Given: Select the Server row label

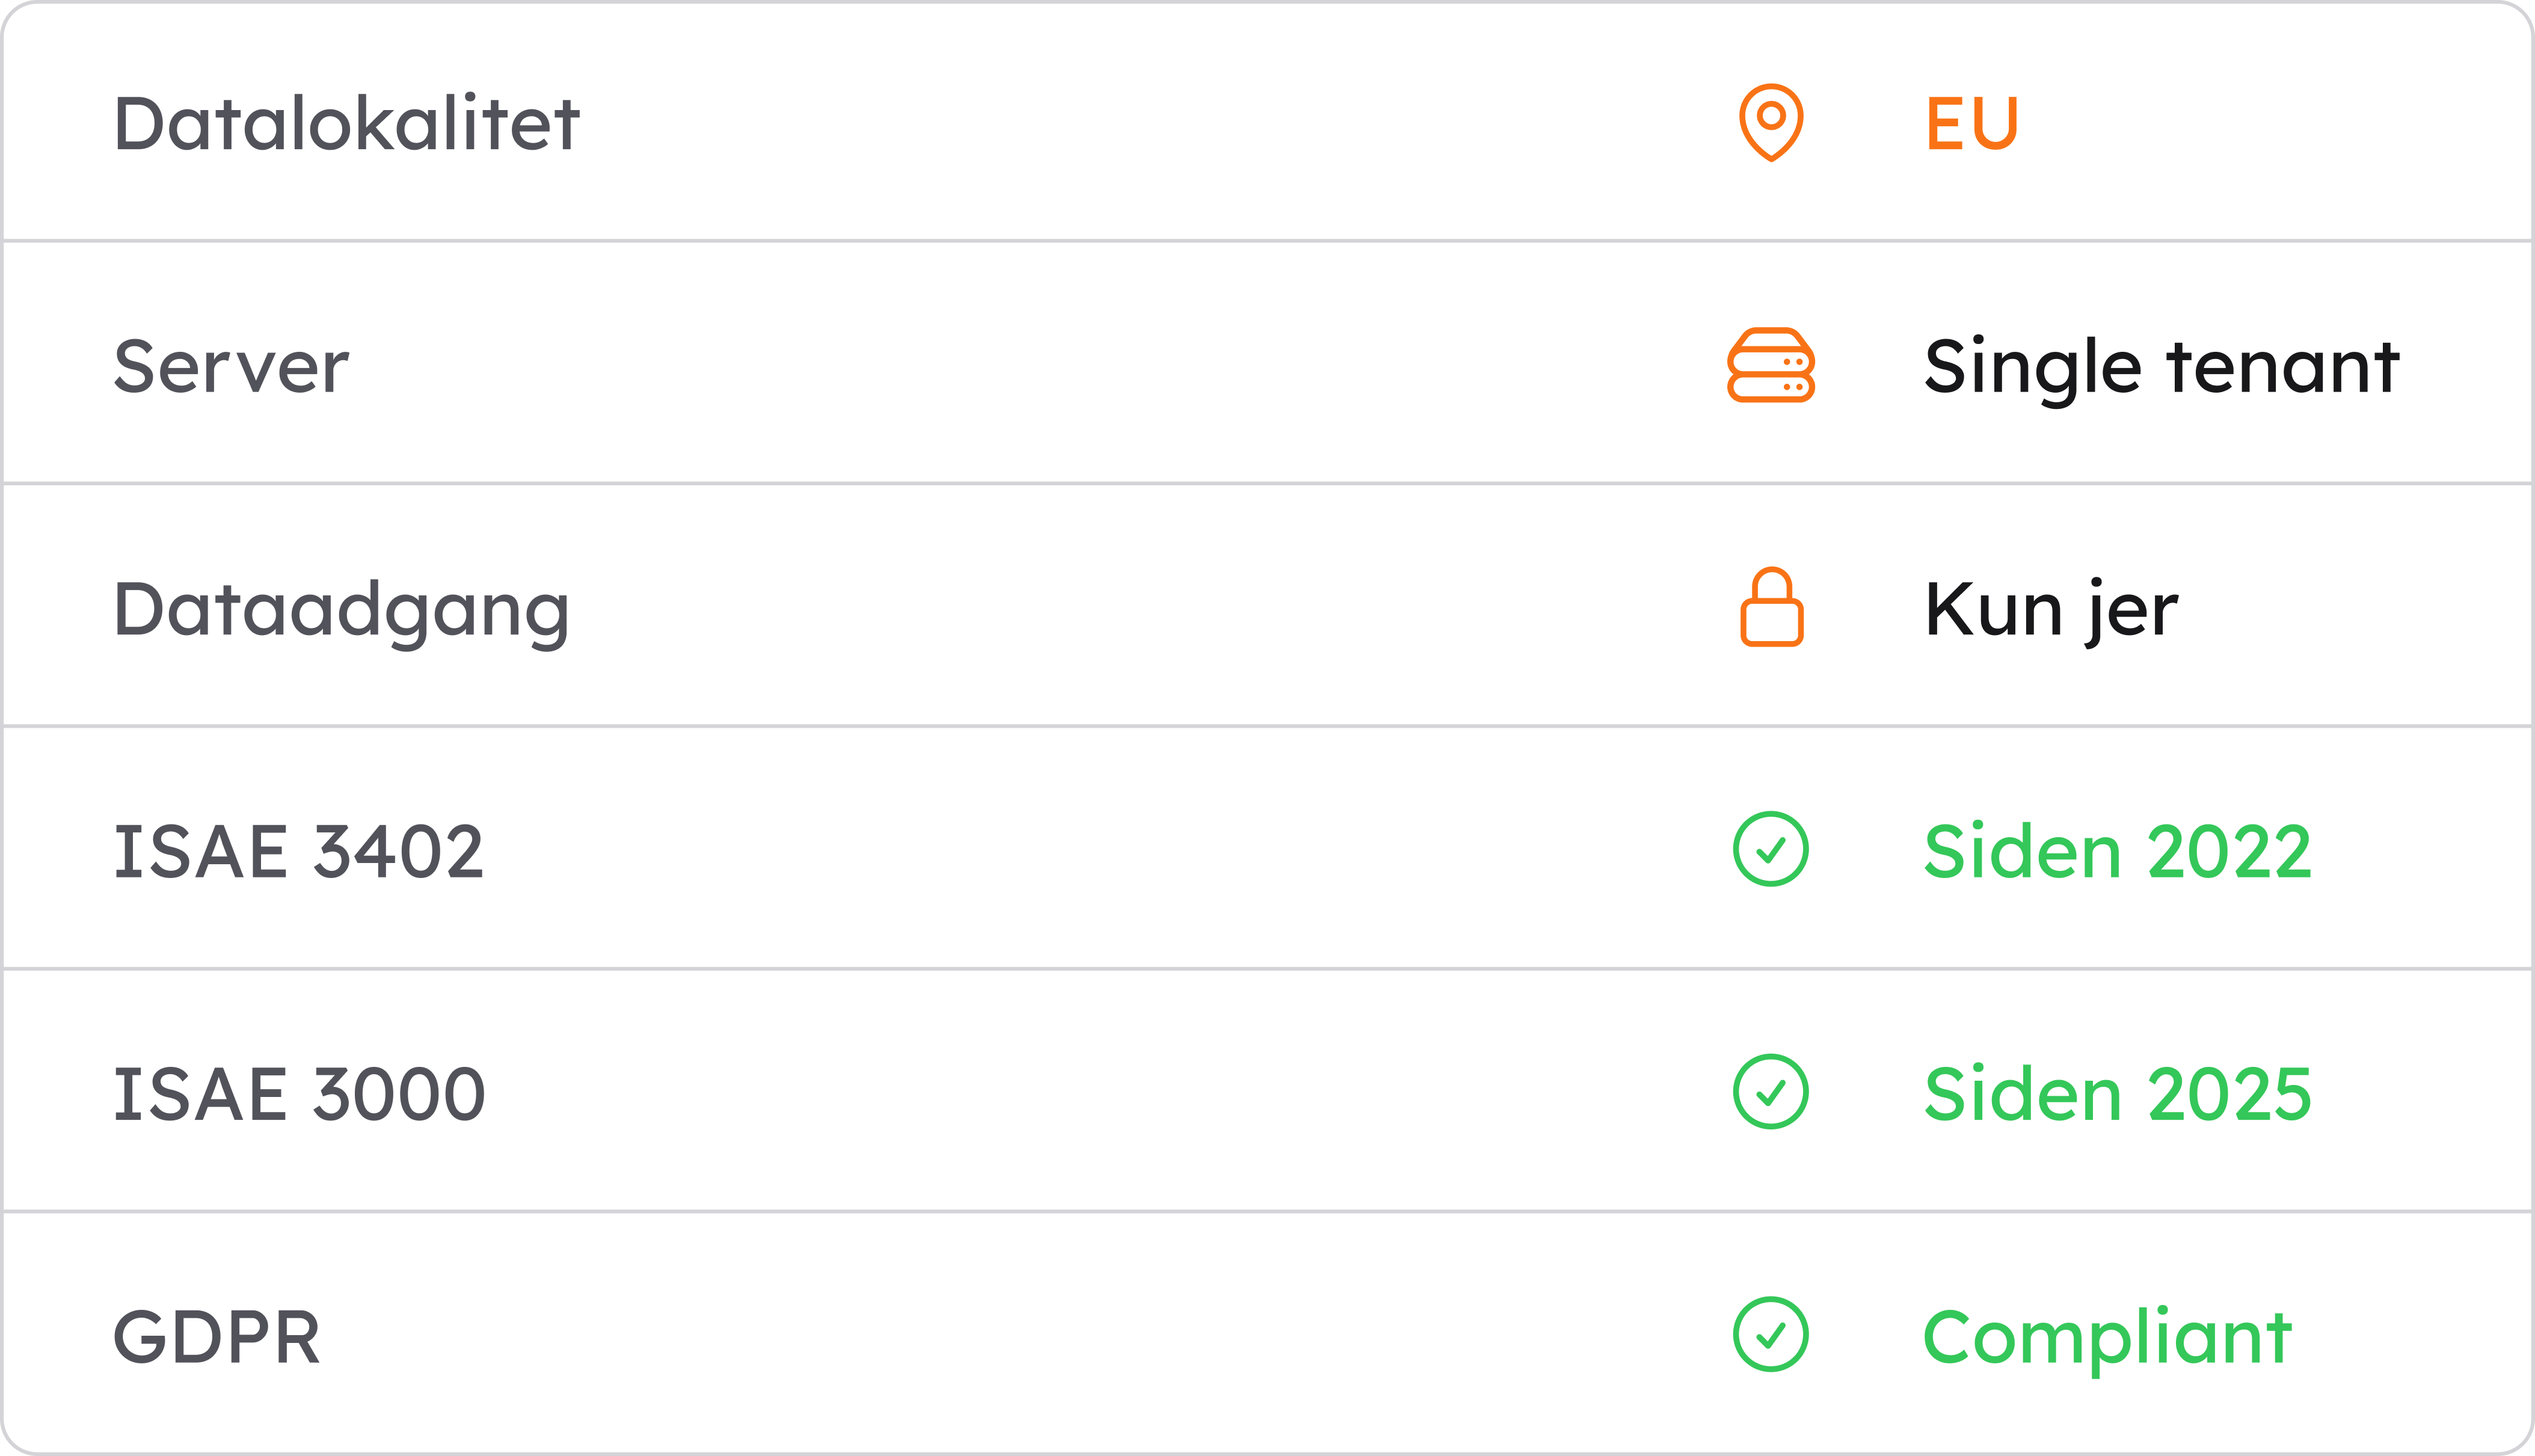Looking at the screenshot, I should point(231,366).
